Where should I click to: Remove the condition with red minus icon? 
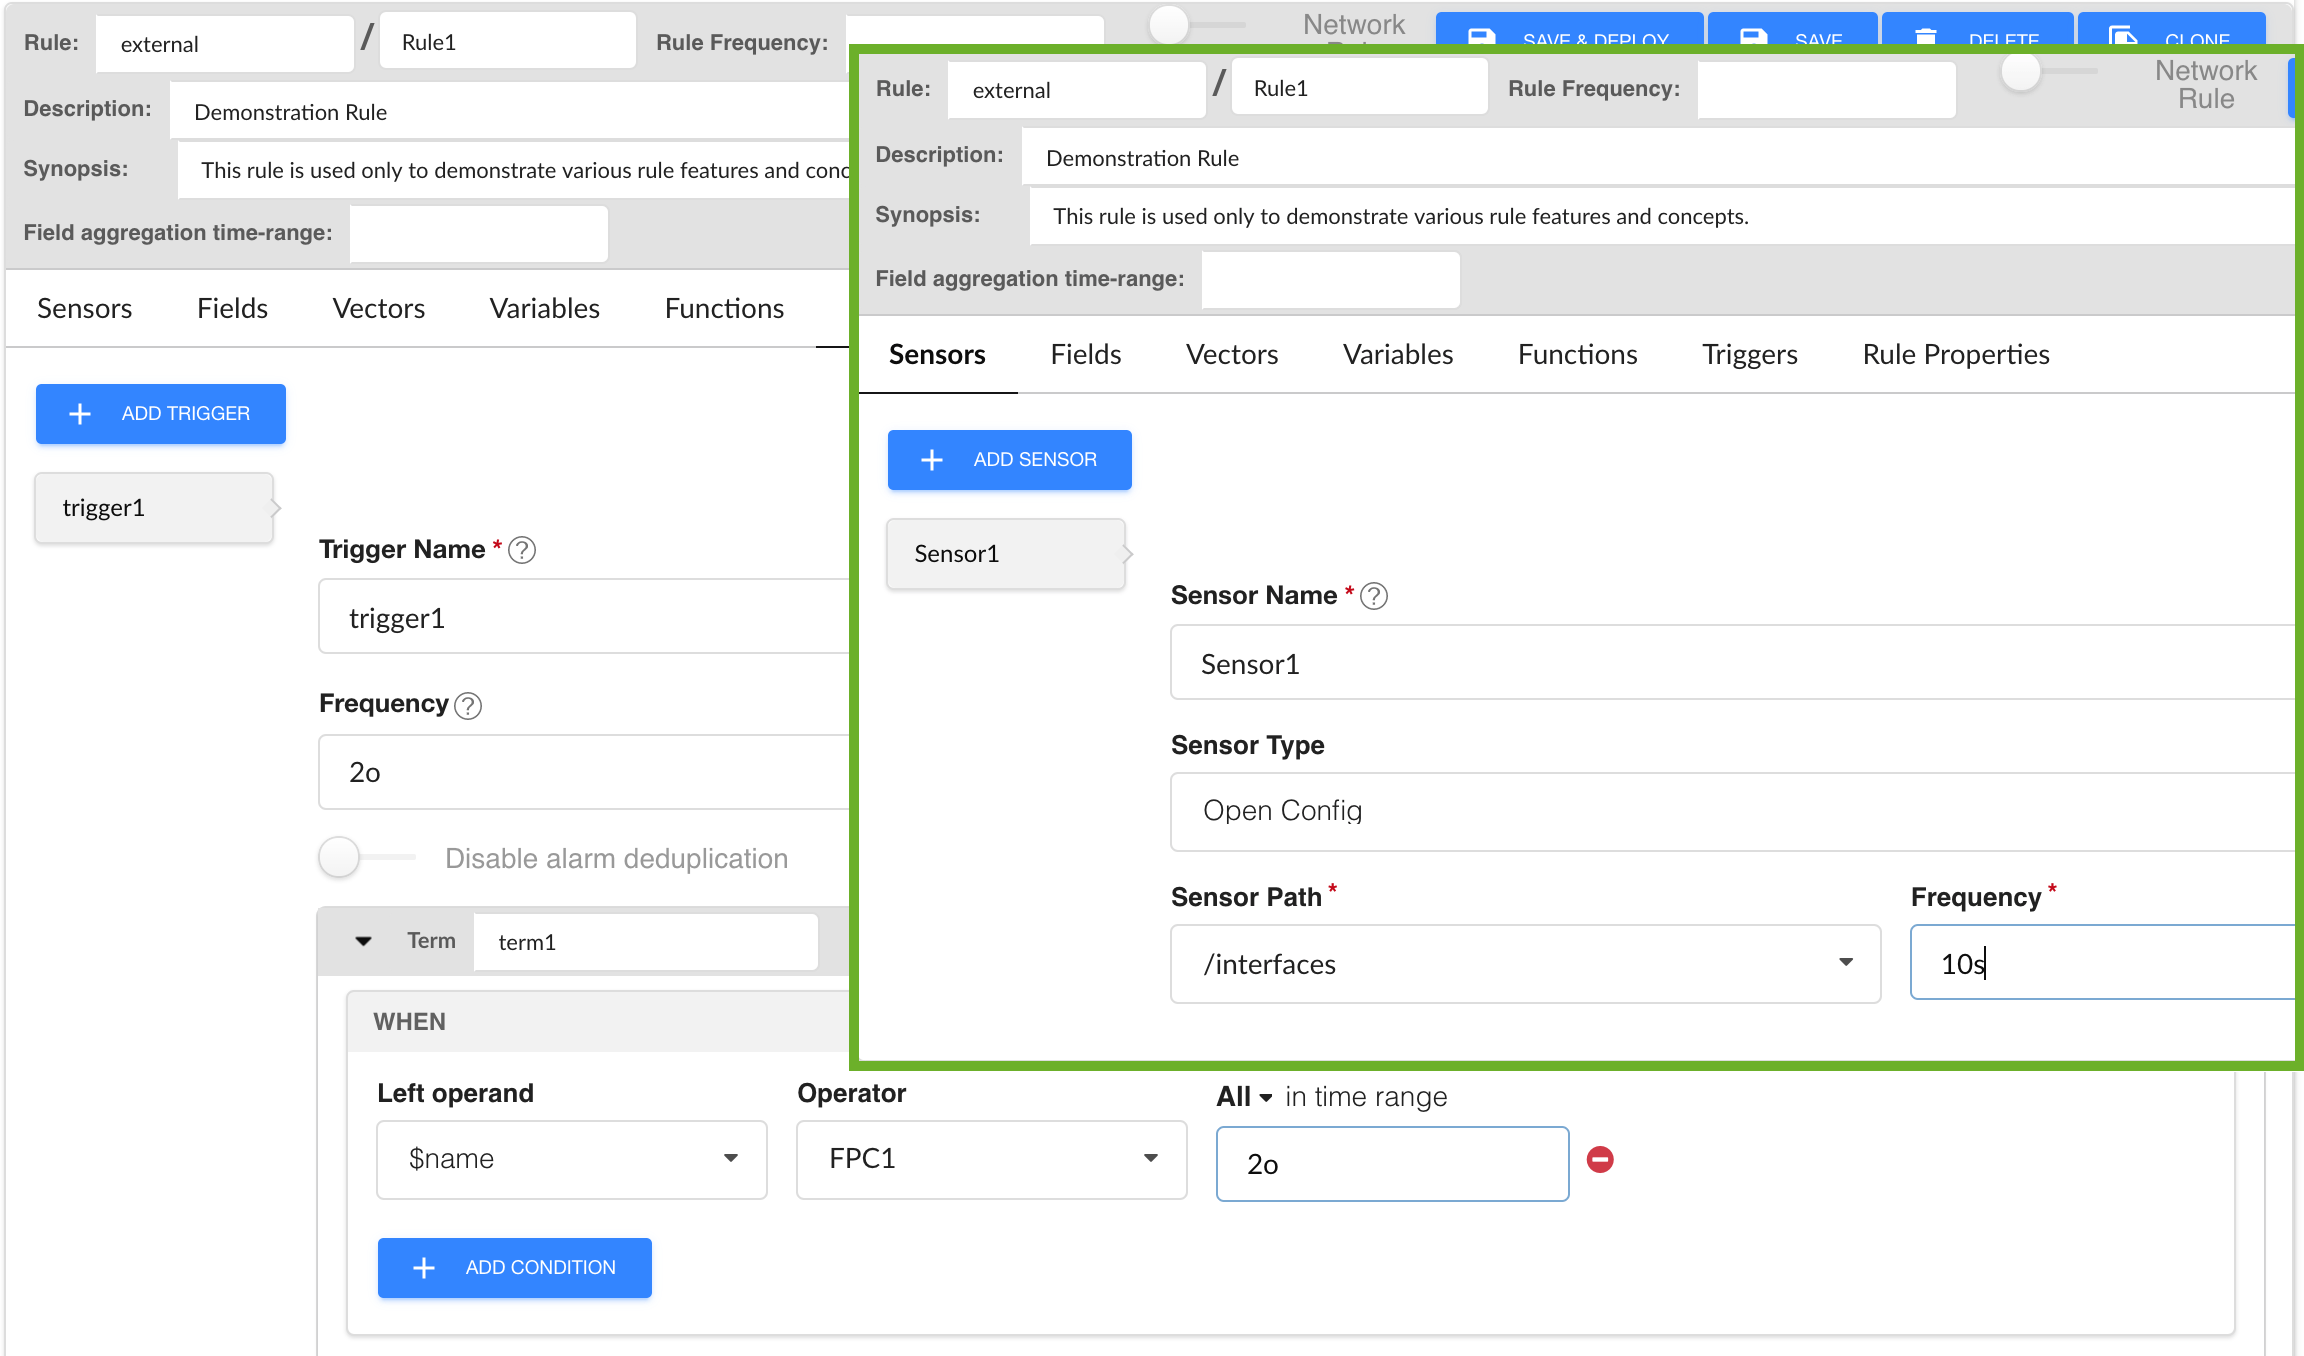tap(1600, 1160)
